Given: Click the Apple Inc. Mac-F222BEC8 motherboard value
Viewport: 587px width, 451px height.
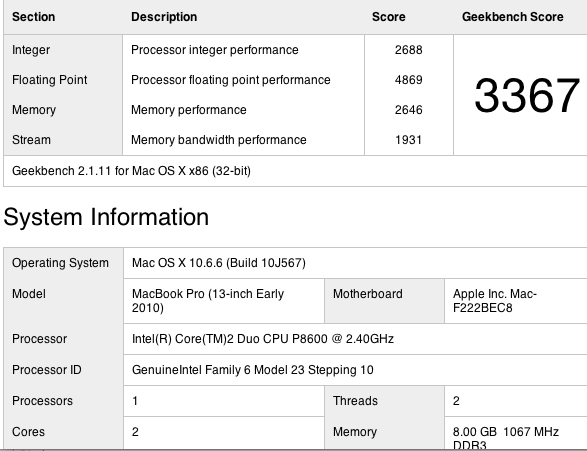Looking at the screenshot, I should tap(495, 301).
